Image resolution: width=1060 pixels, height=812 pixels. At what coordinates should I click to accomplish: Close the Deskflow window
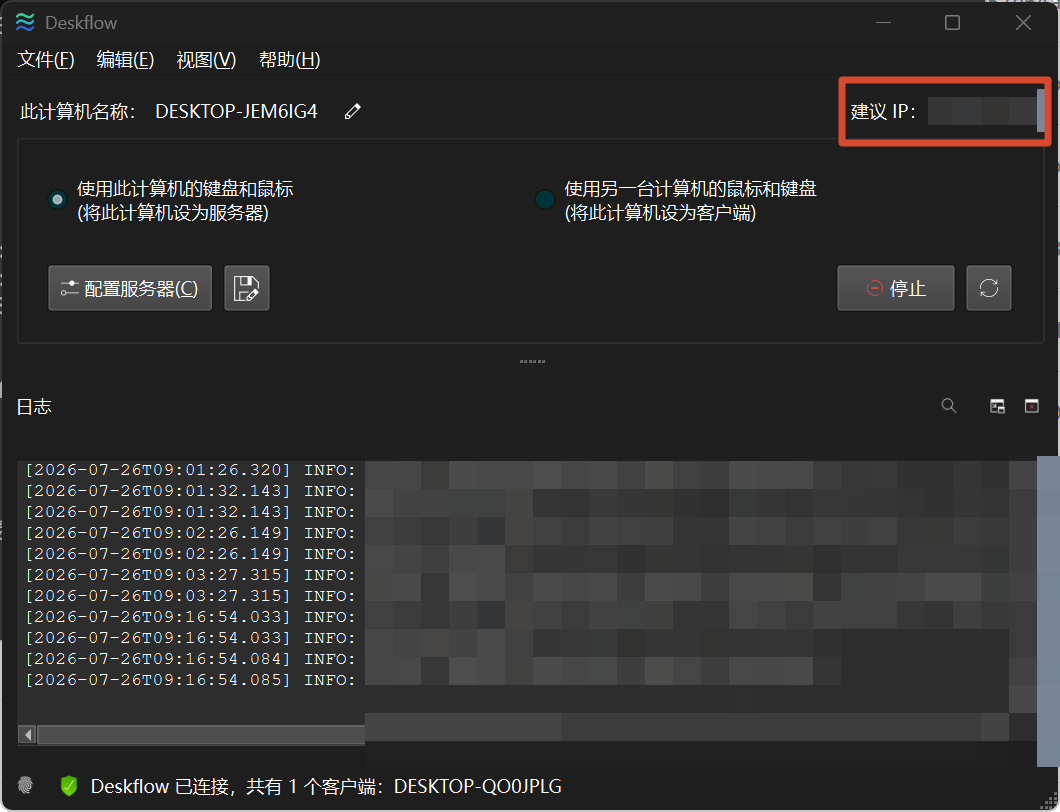coord(1023,22)
